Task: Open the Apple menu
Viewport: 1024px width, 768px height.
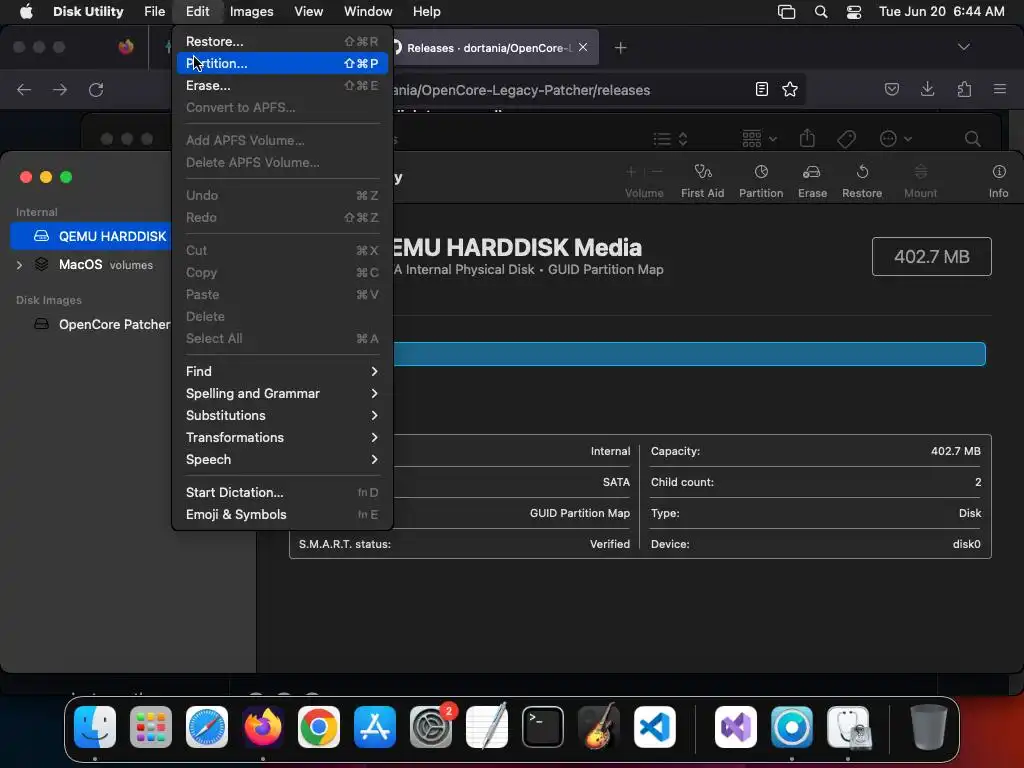Action: [x=26, y=12]
